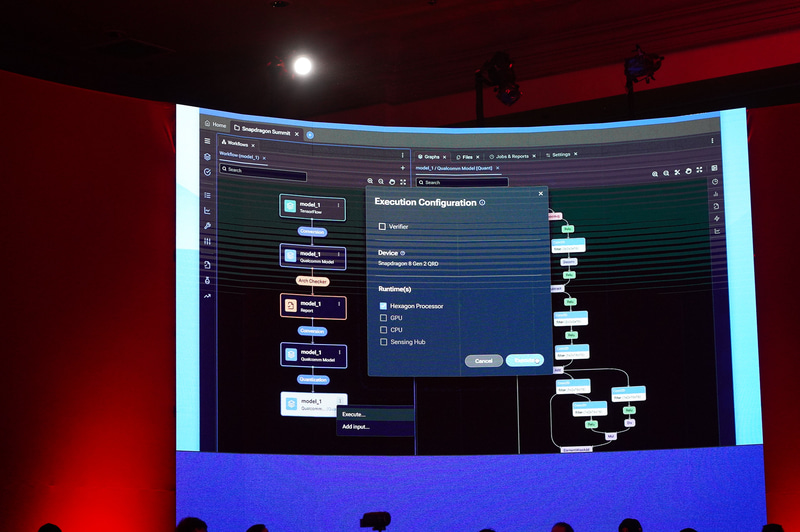800x532 pixels.
Task: Open the list view sidebar icon
Action: tap(207, 195)
